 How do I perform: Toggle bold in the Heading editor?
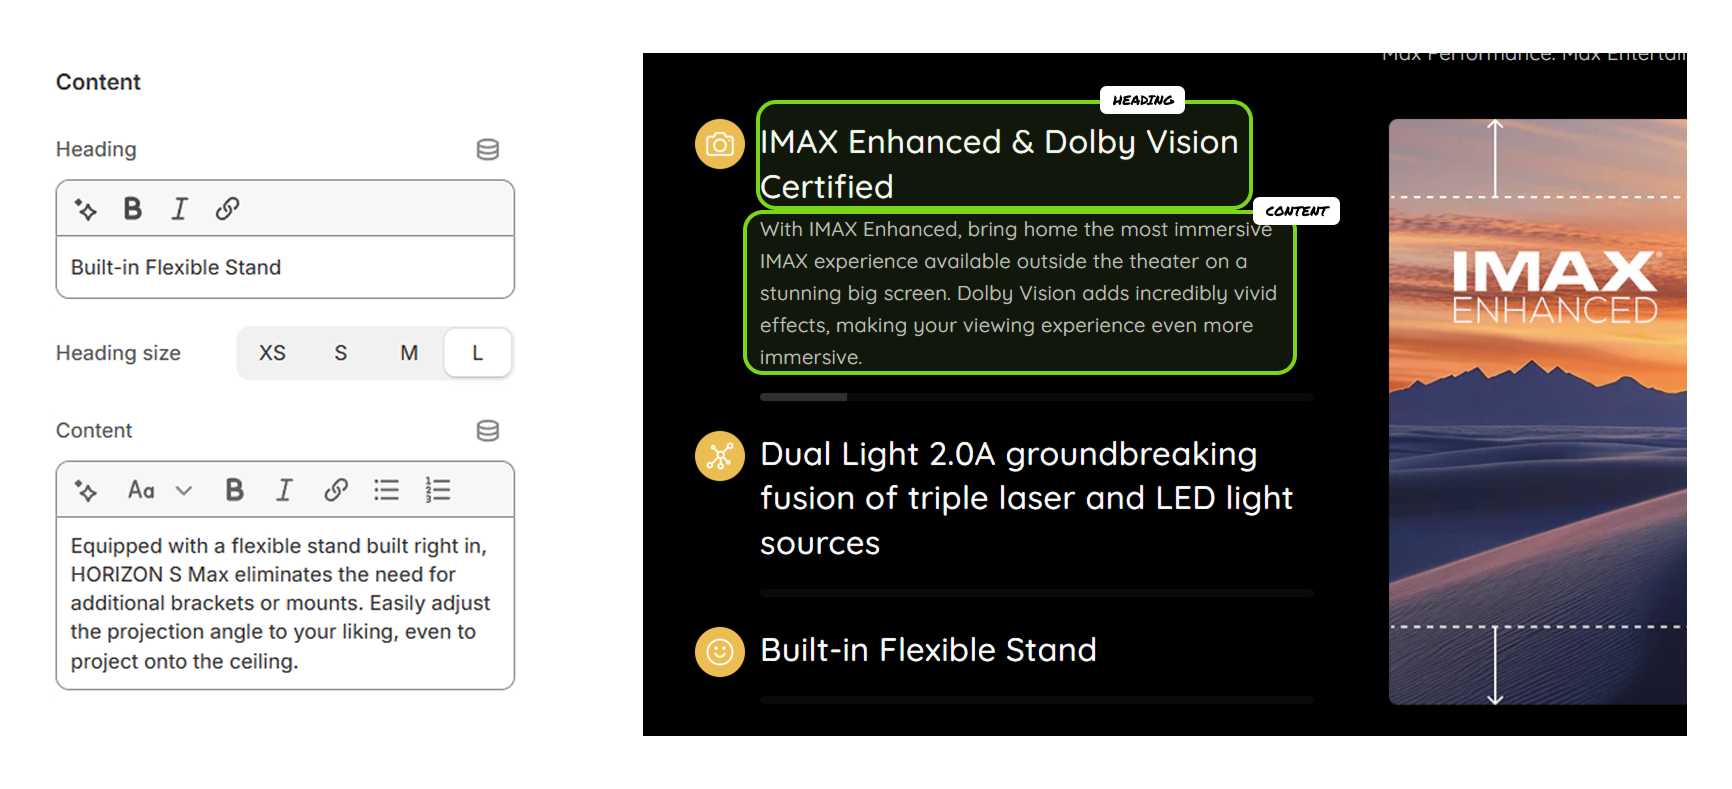pos(132,209)
